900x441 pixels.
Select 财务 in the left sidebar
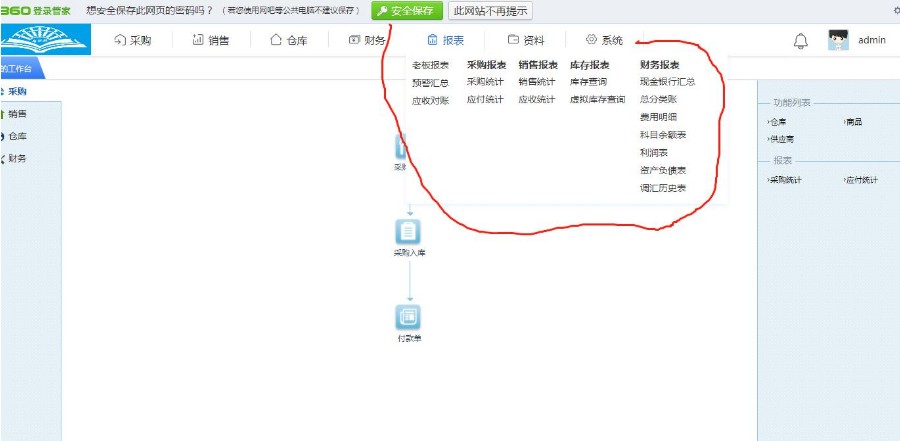(x=17, y=158)
